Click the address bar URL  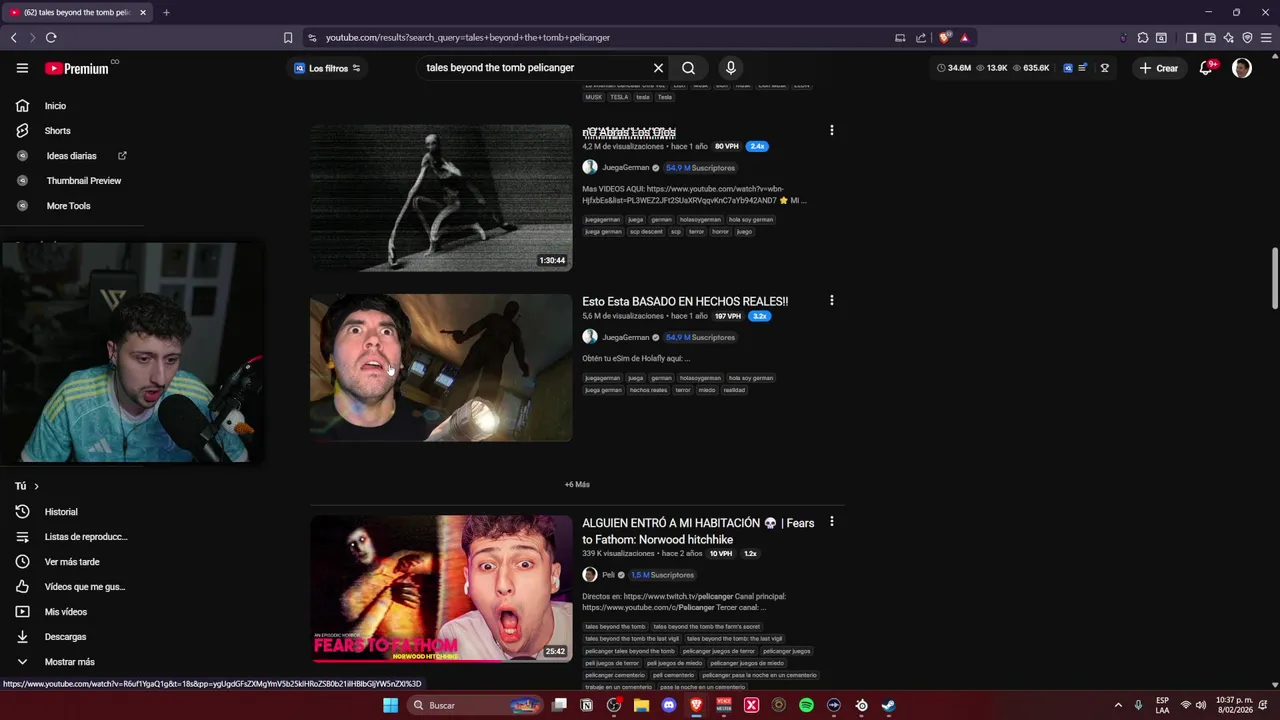pos(467,38)
